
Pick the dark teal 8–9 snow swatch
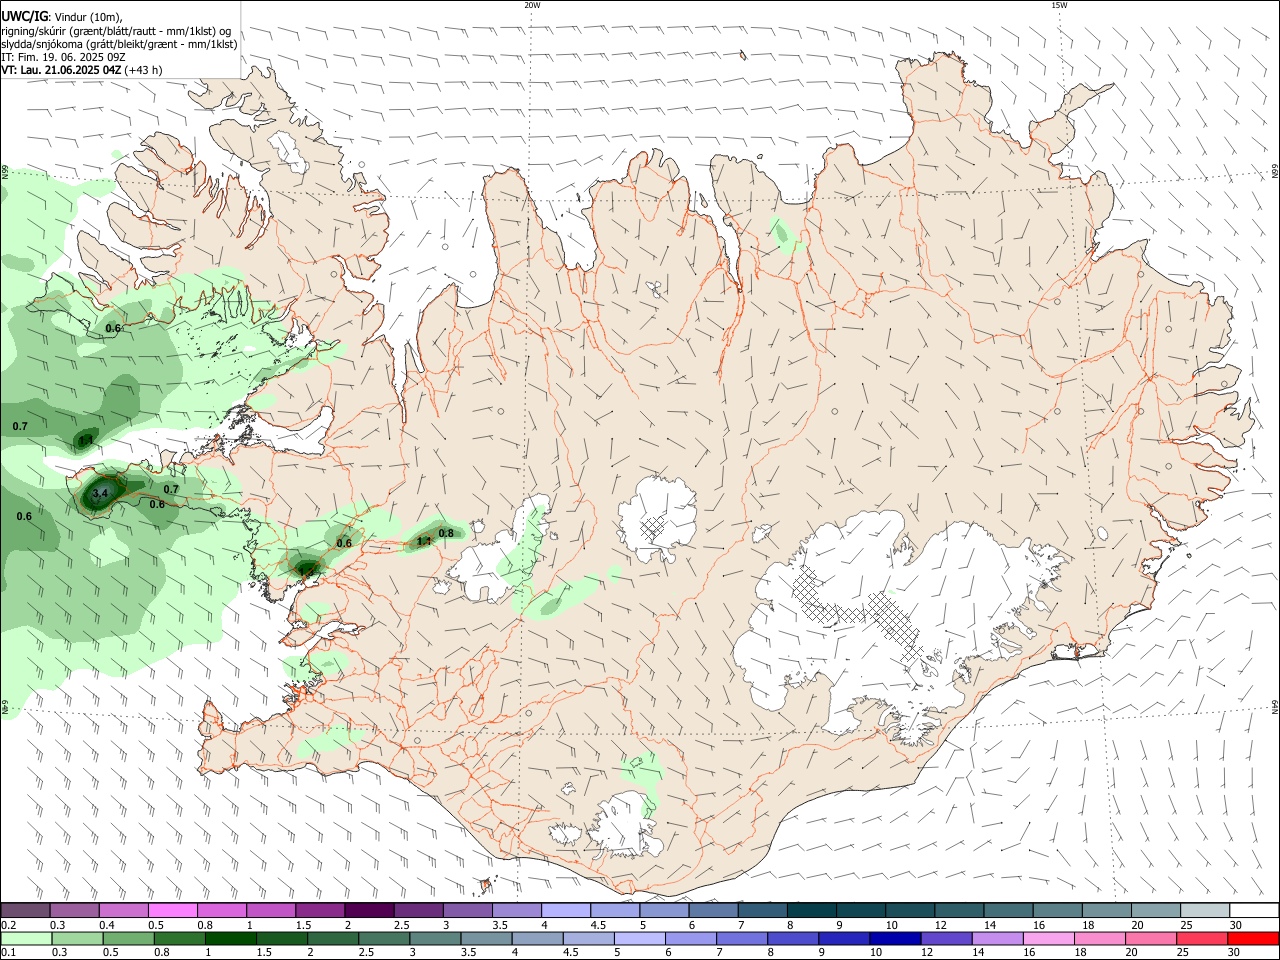(x=811, y=910)
